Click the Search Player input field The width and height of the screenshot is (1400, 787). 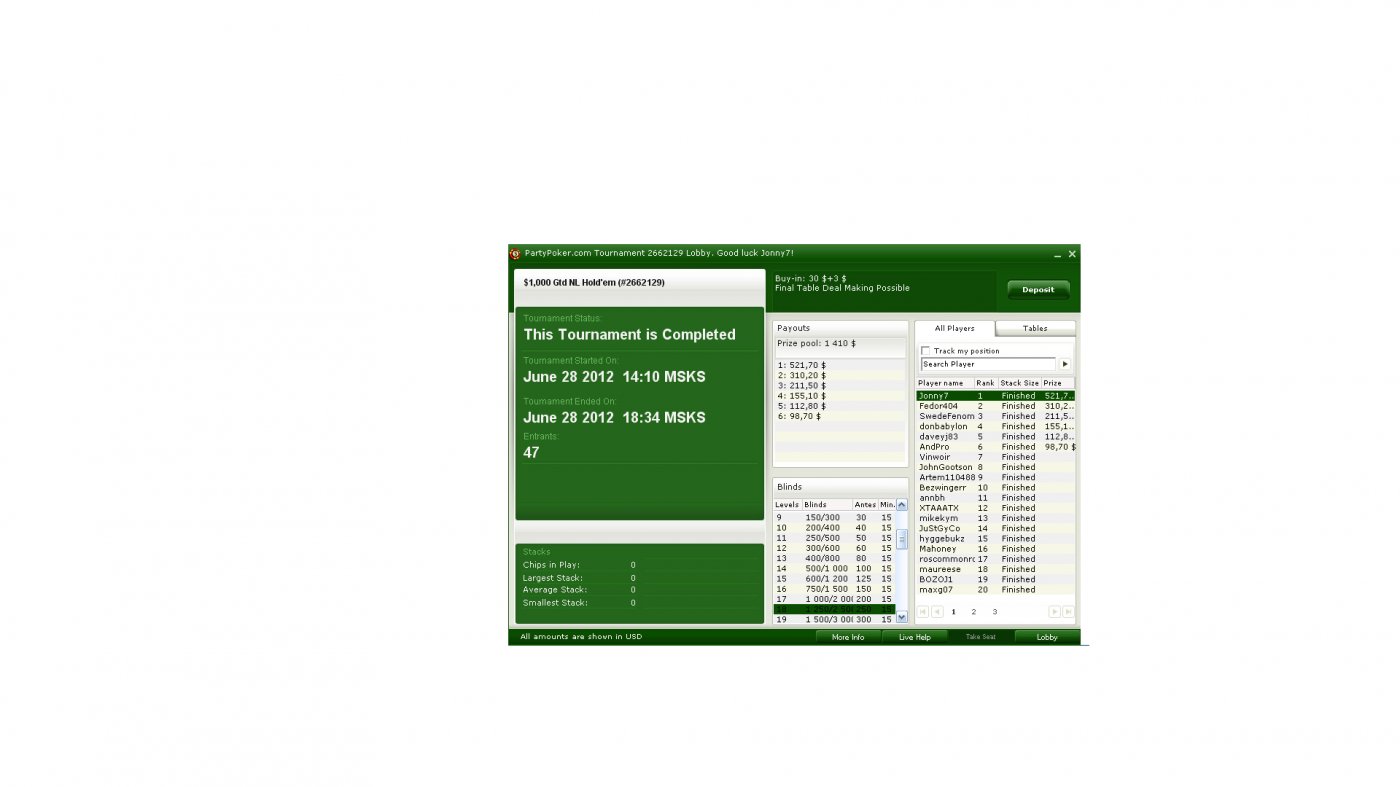pos(988,365)
